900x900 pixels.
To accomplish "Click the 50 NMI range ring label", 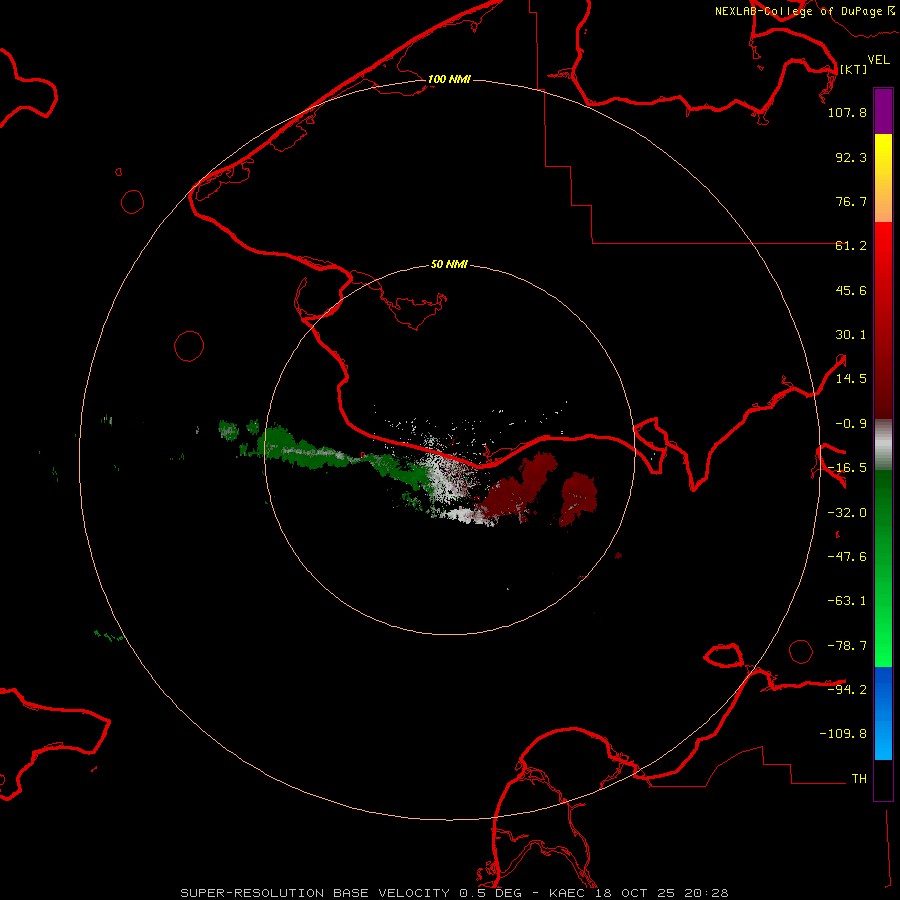I will [x=449, y=264].
